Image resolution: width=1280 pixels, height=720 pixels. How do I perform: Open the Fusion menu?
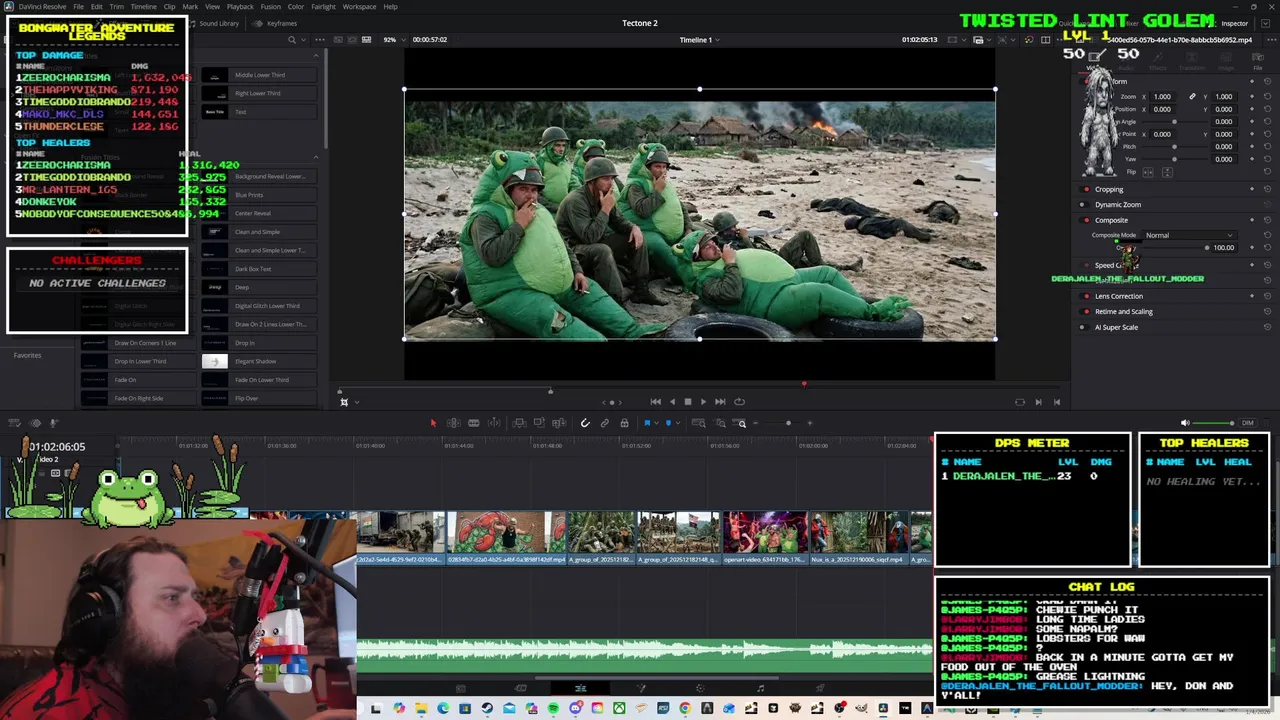click(271, 7)
